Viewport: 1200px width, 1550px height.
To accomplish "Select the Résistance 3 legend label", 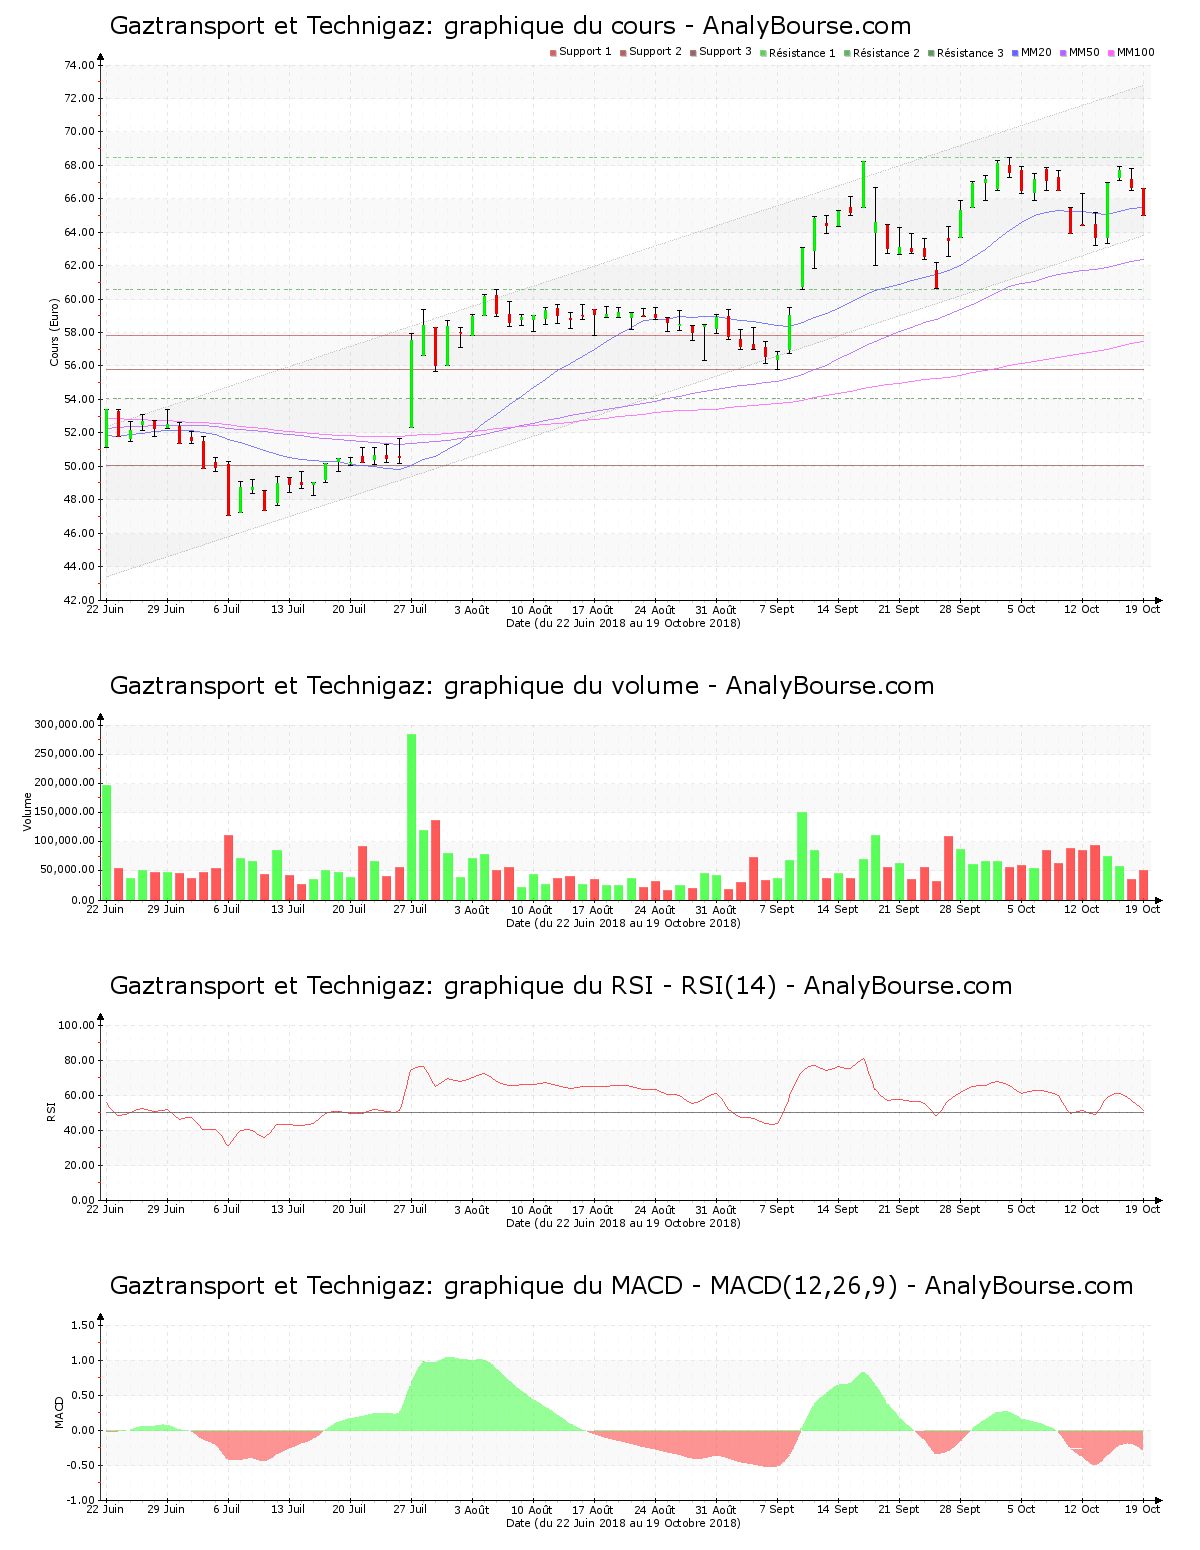I will (970, 52).
